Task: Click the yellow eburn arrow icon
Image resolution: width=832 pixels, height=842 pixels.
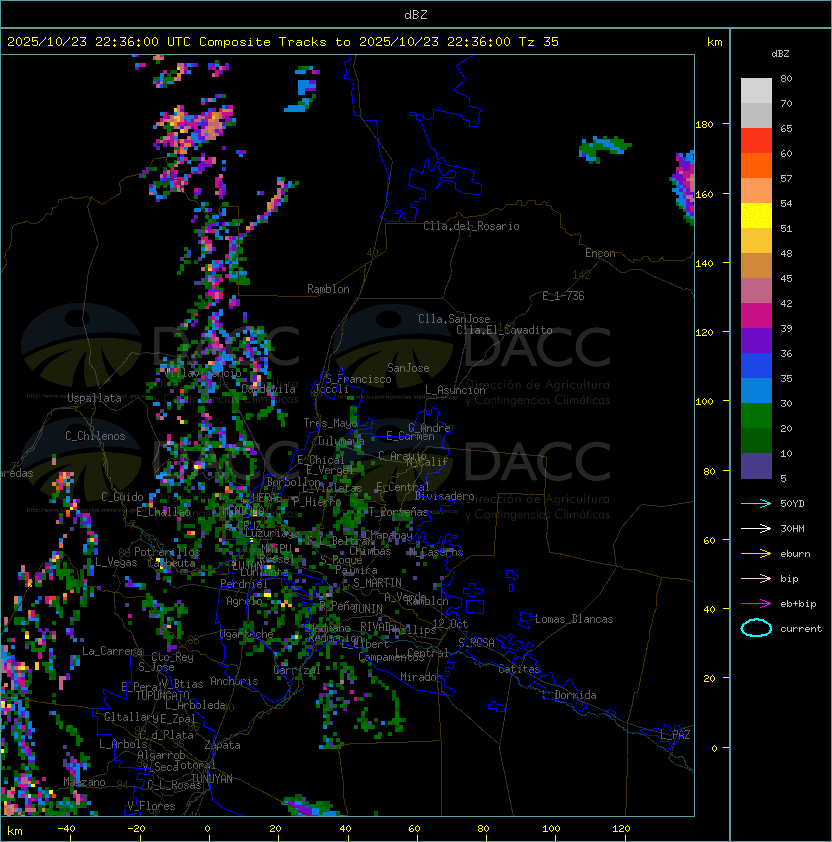Action: [x=756, y=554]
